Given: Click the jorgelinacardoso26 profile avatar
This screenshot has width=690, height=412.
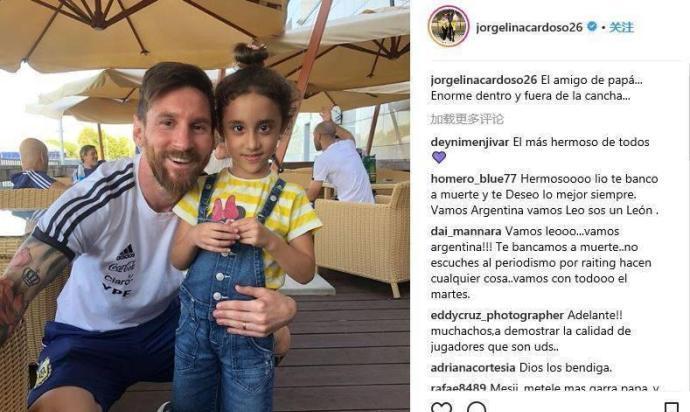Looking at the screenshot, I should click(x=448, y=26).
